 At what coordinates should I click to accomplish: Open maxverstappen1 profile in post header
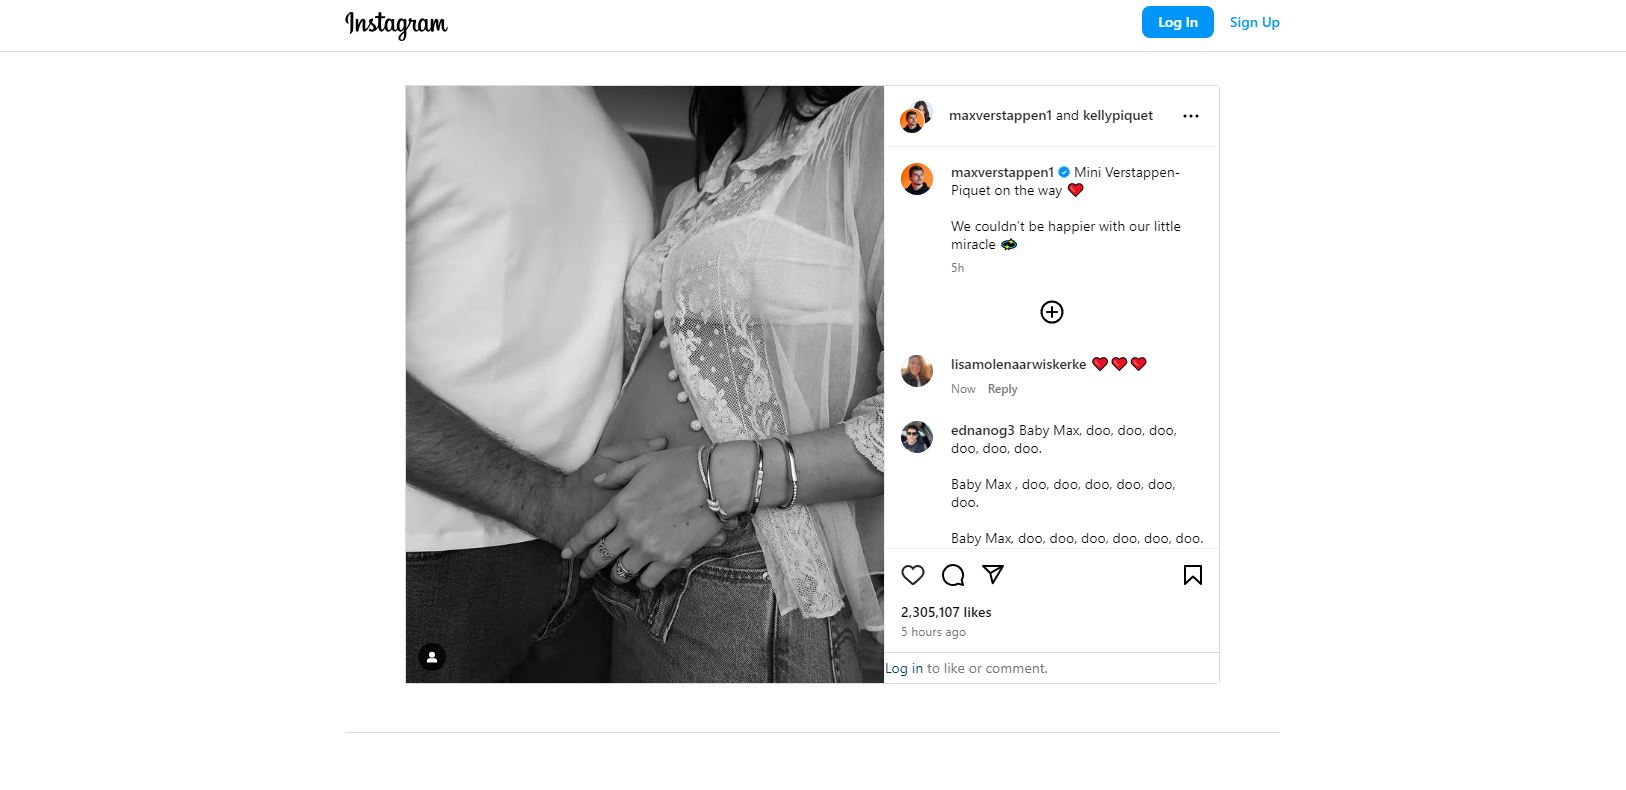pyautogui.click(x=1000, y=115)
